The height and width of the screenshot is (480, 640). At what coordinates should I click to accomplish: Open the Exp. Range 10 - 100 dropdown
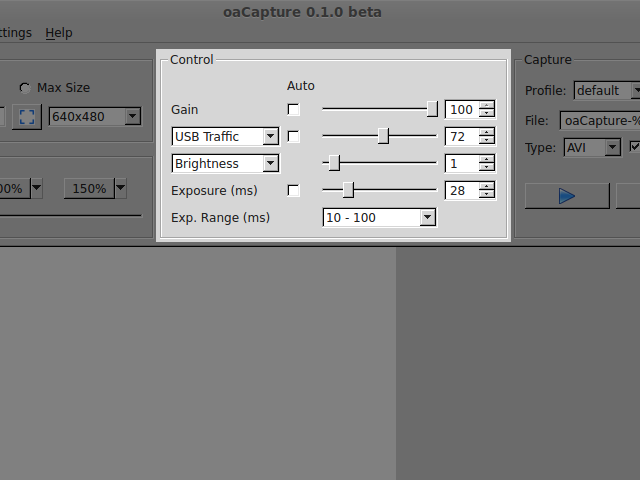click(x=379, y=218)
